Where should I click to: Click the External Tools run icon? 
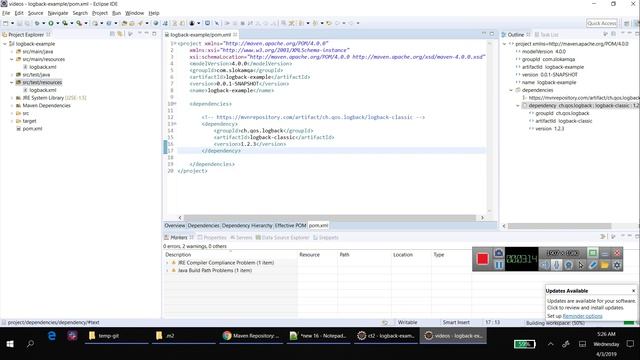point(79,23)
